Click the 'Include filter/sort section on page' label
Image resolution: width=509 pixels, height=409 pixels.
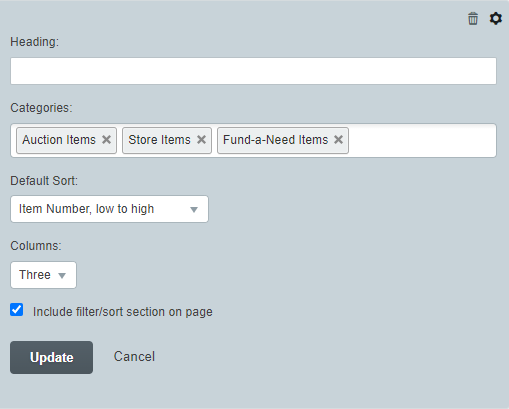coord(123,312)
